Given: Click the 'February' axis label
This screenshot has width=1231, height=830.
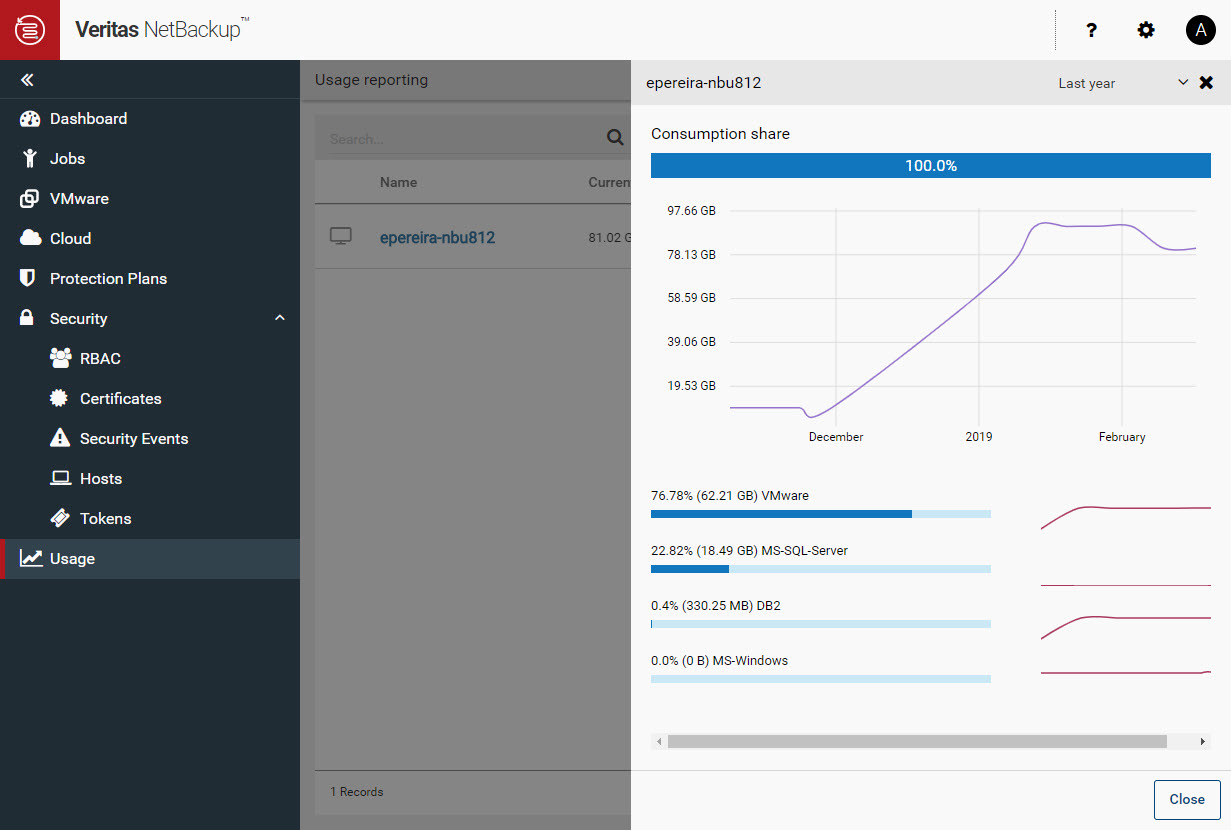Looking at the screenshot, I should point(1122,437).
